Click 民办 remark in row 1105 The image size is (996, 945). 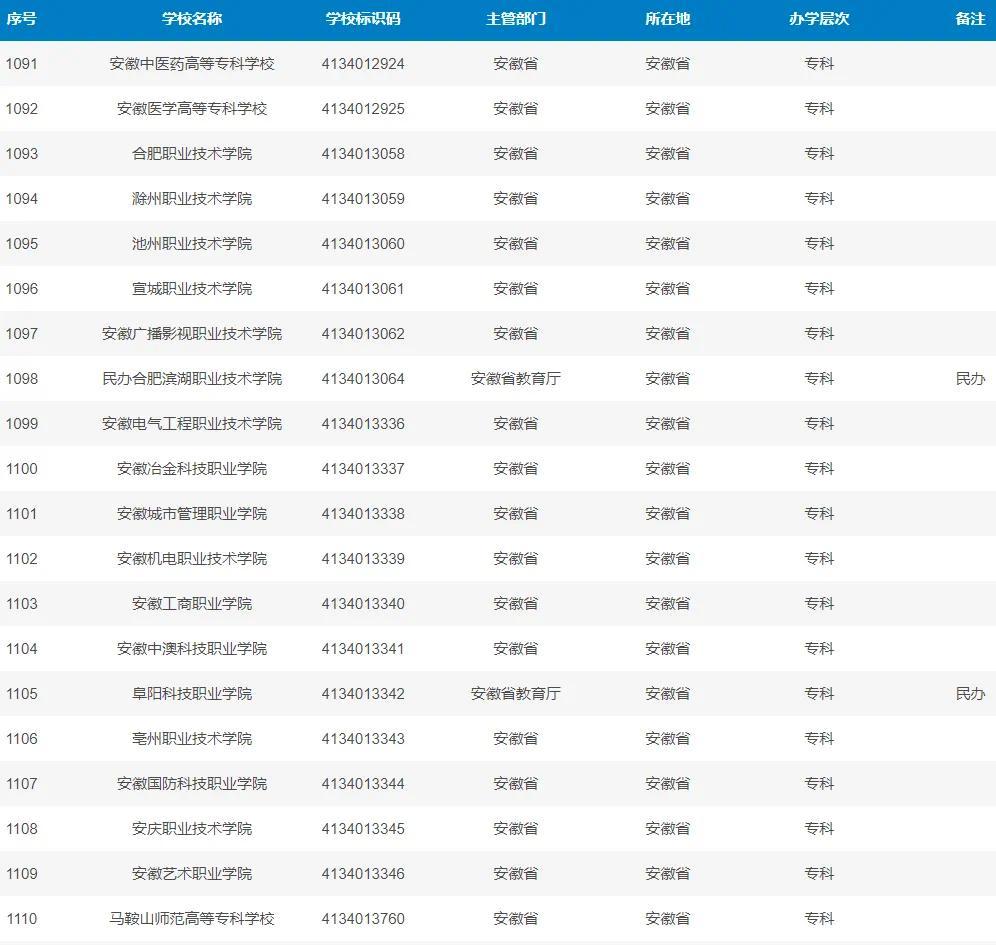click(x=970, y=694)
